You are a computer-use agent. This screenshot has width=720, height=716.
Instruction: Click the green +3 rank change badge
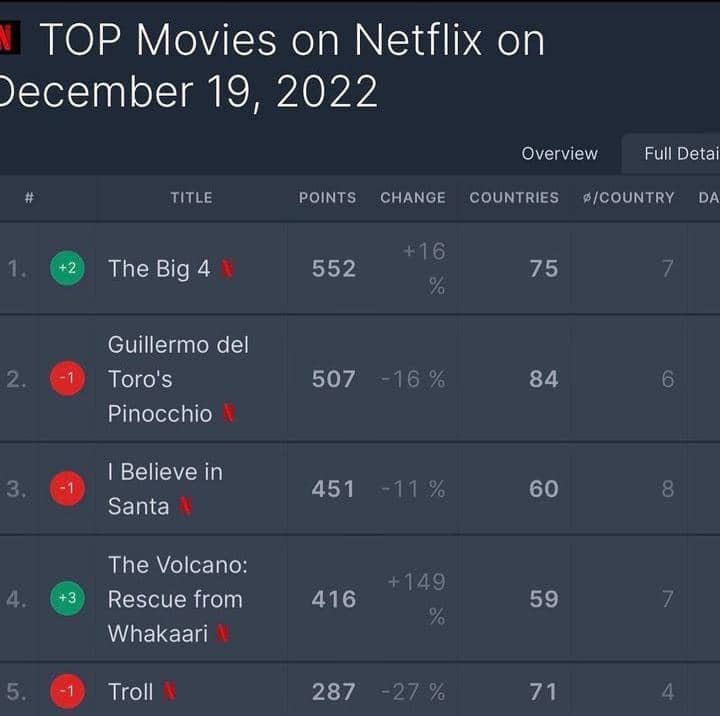click(x=67, y=599)
